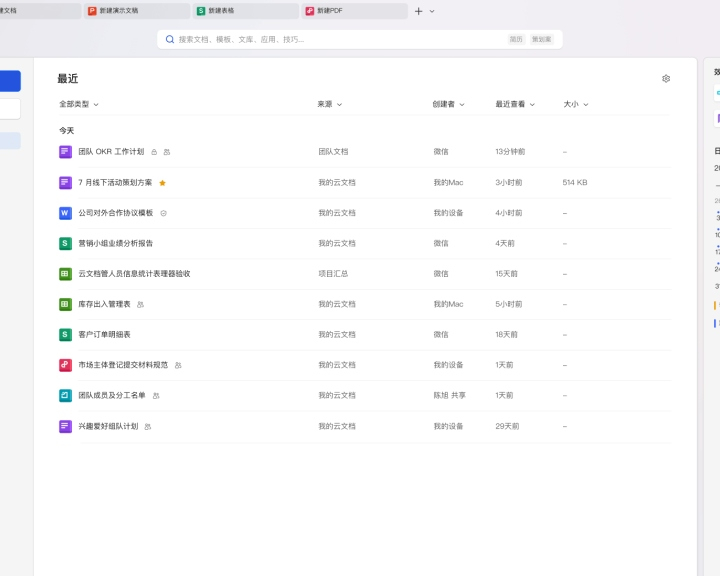Click the lock icon beside 团队 OKR 工作计划
Viewport: 720px width, 576px height.
coord(154,152)
